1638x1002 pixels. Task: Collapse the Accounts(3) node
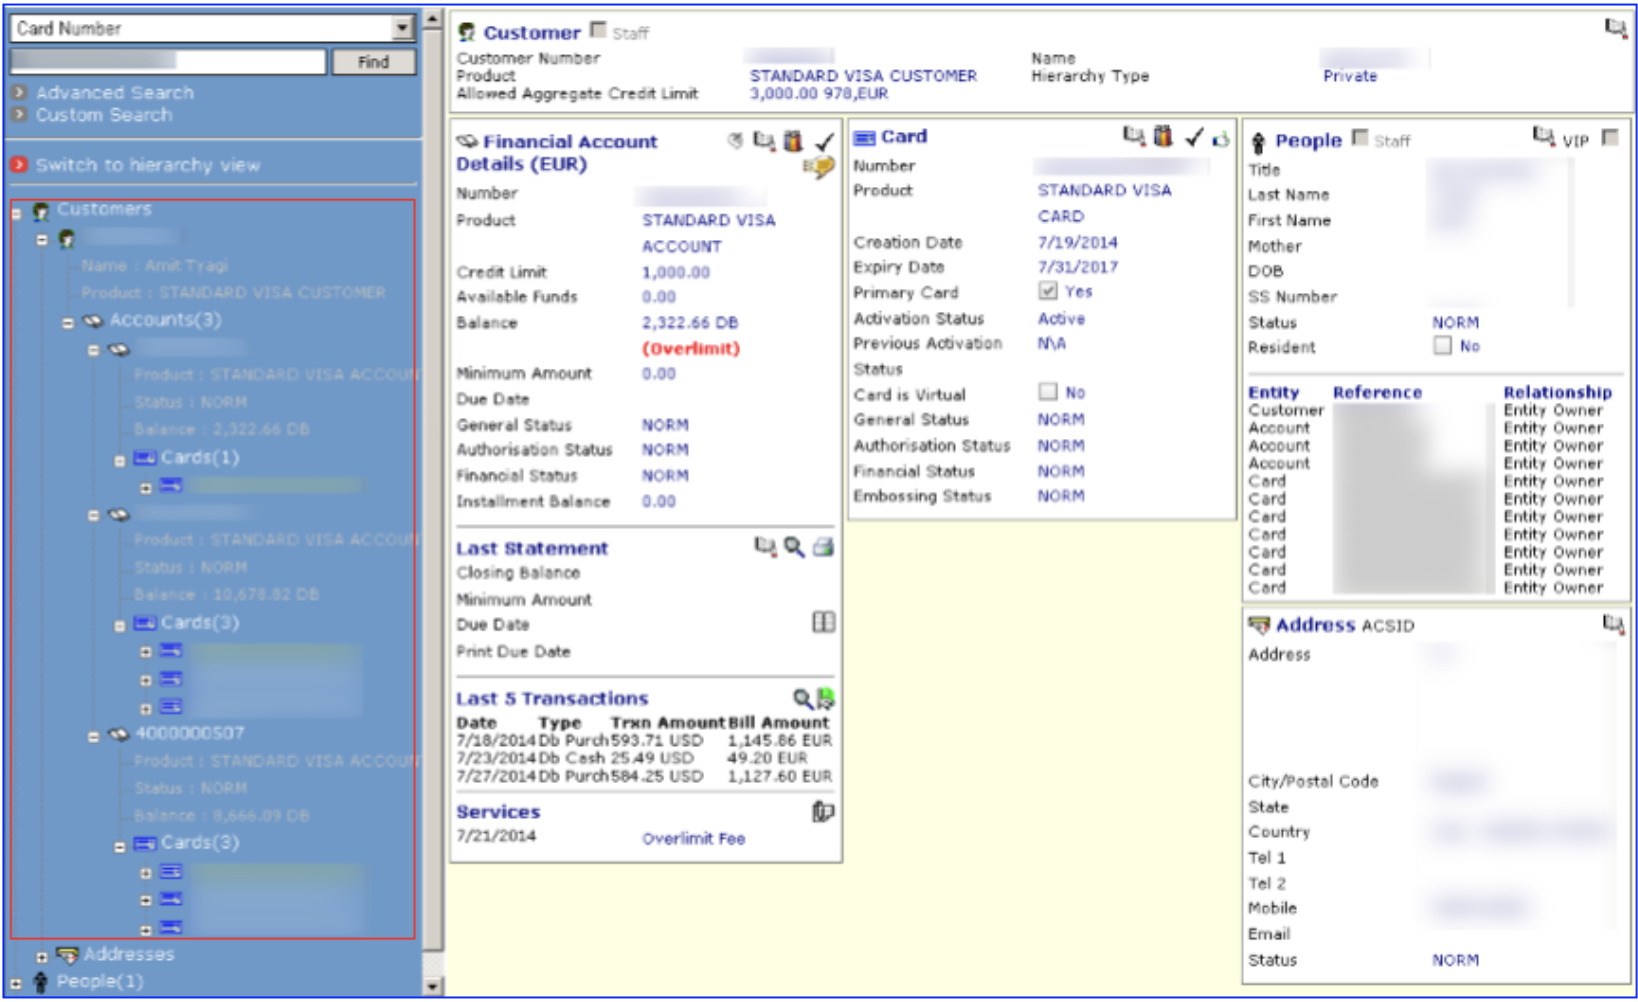click(68, 323)
